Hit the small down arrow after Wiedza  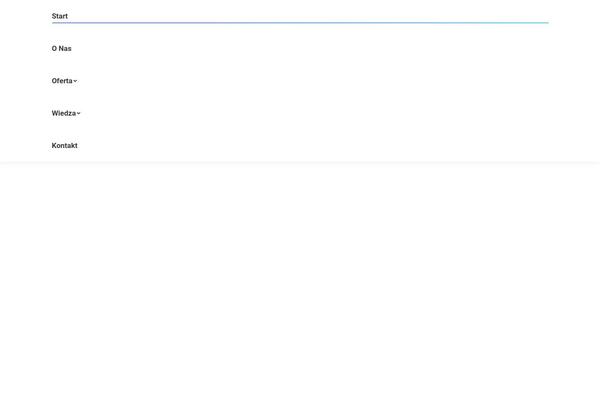79,113
